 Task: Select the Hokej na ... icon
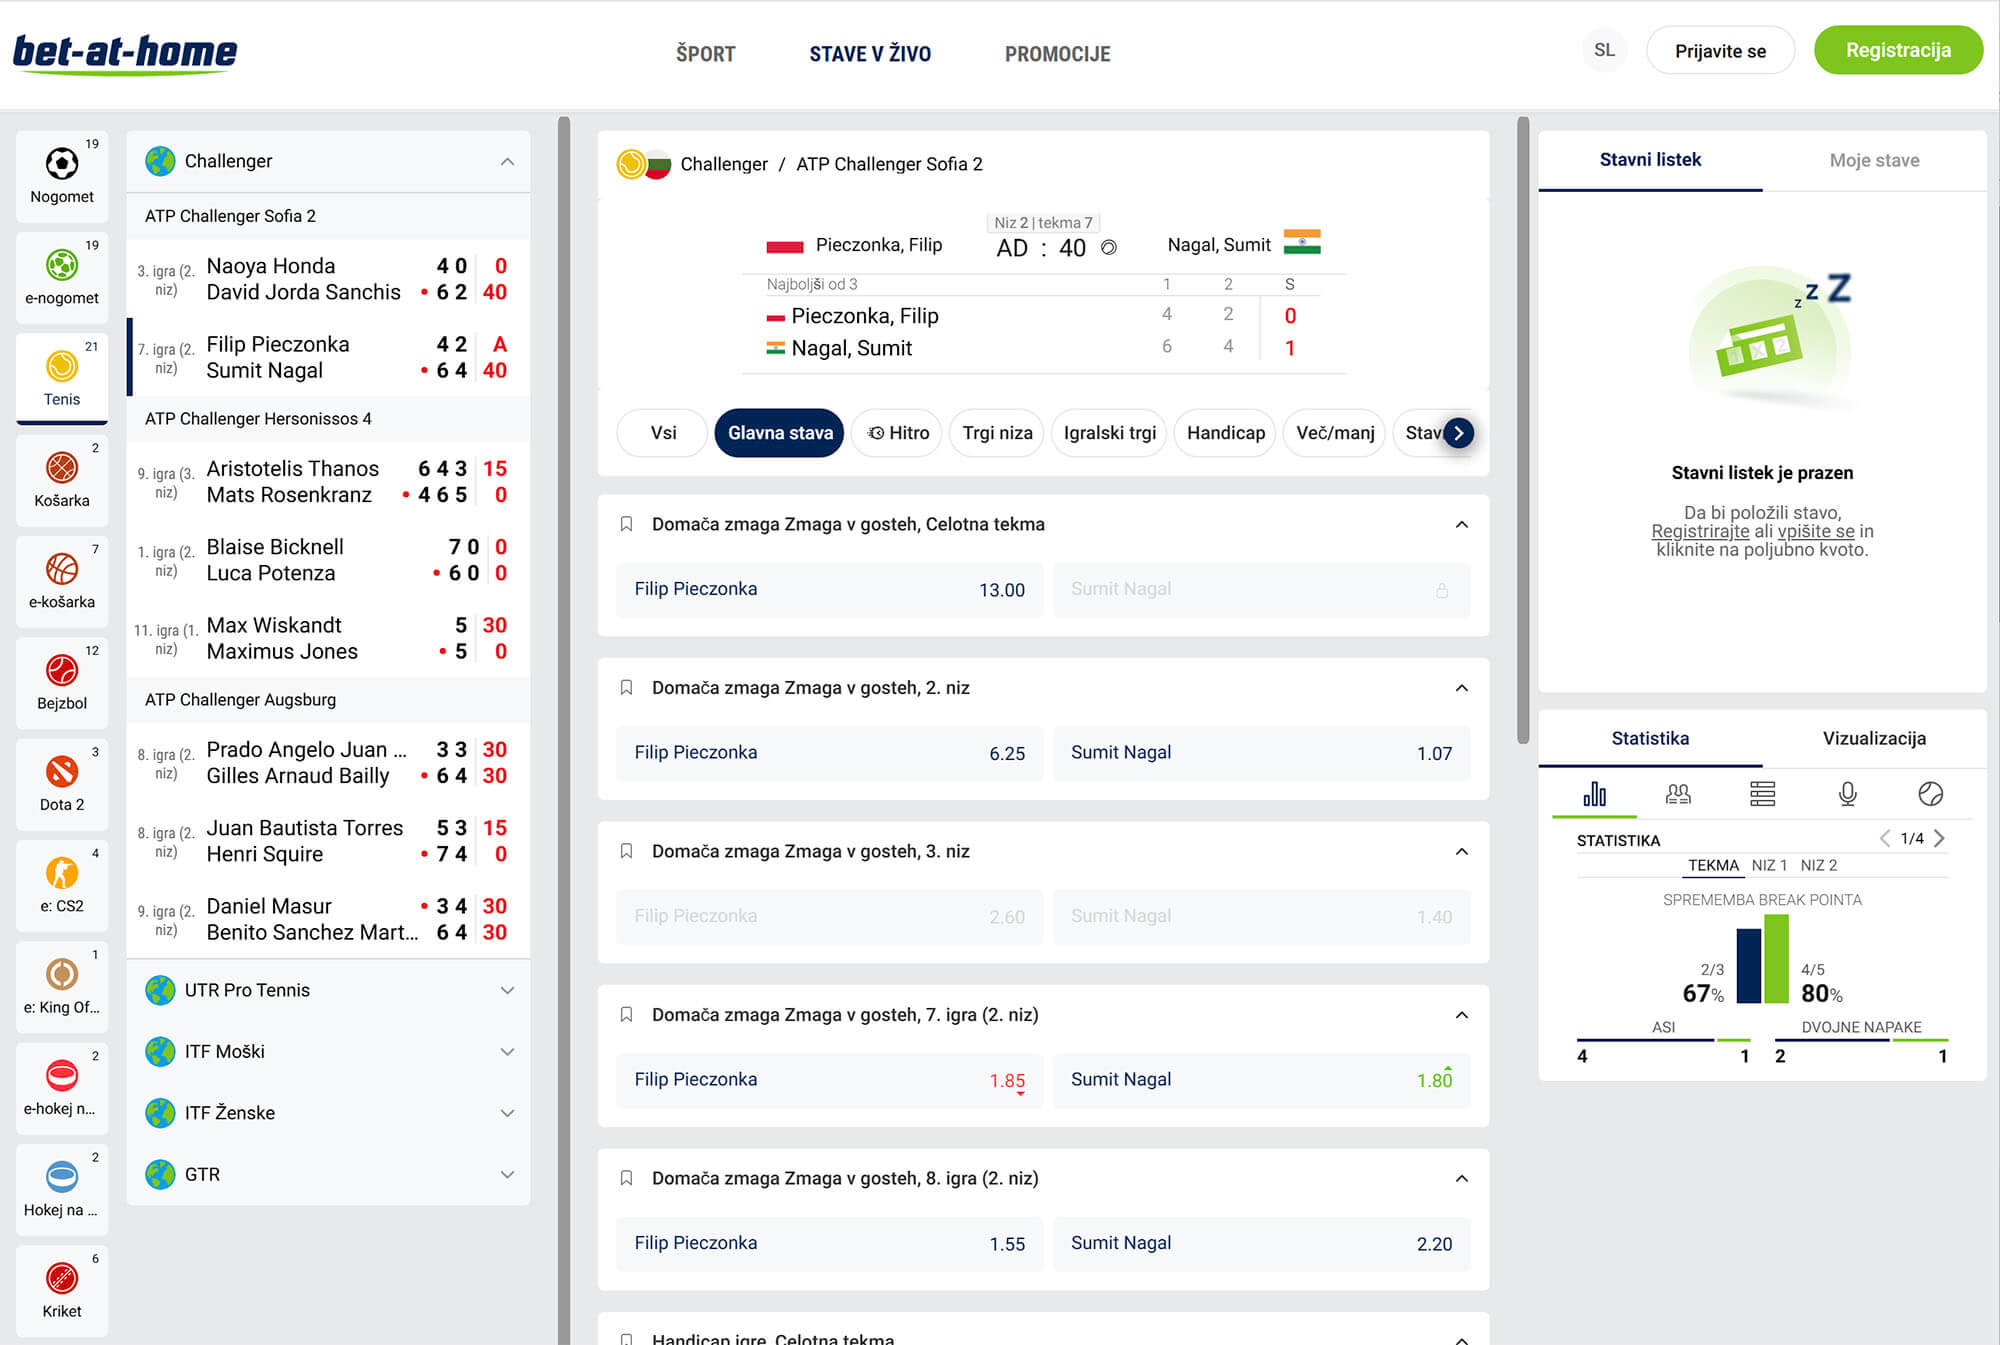coord(62,1188)
